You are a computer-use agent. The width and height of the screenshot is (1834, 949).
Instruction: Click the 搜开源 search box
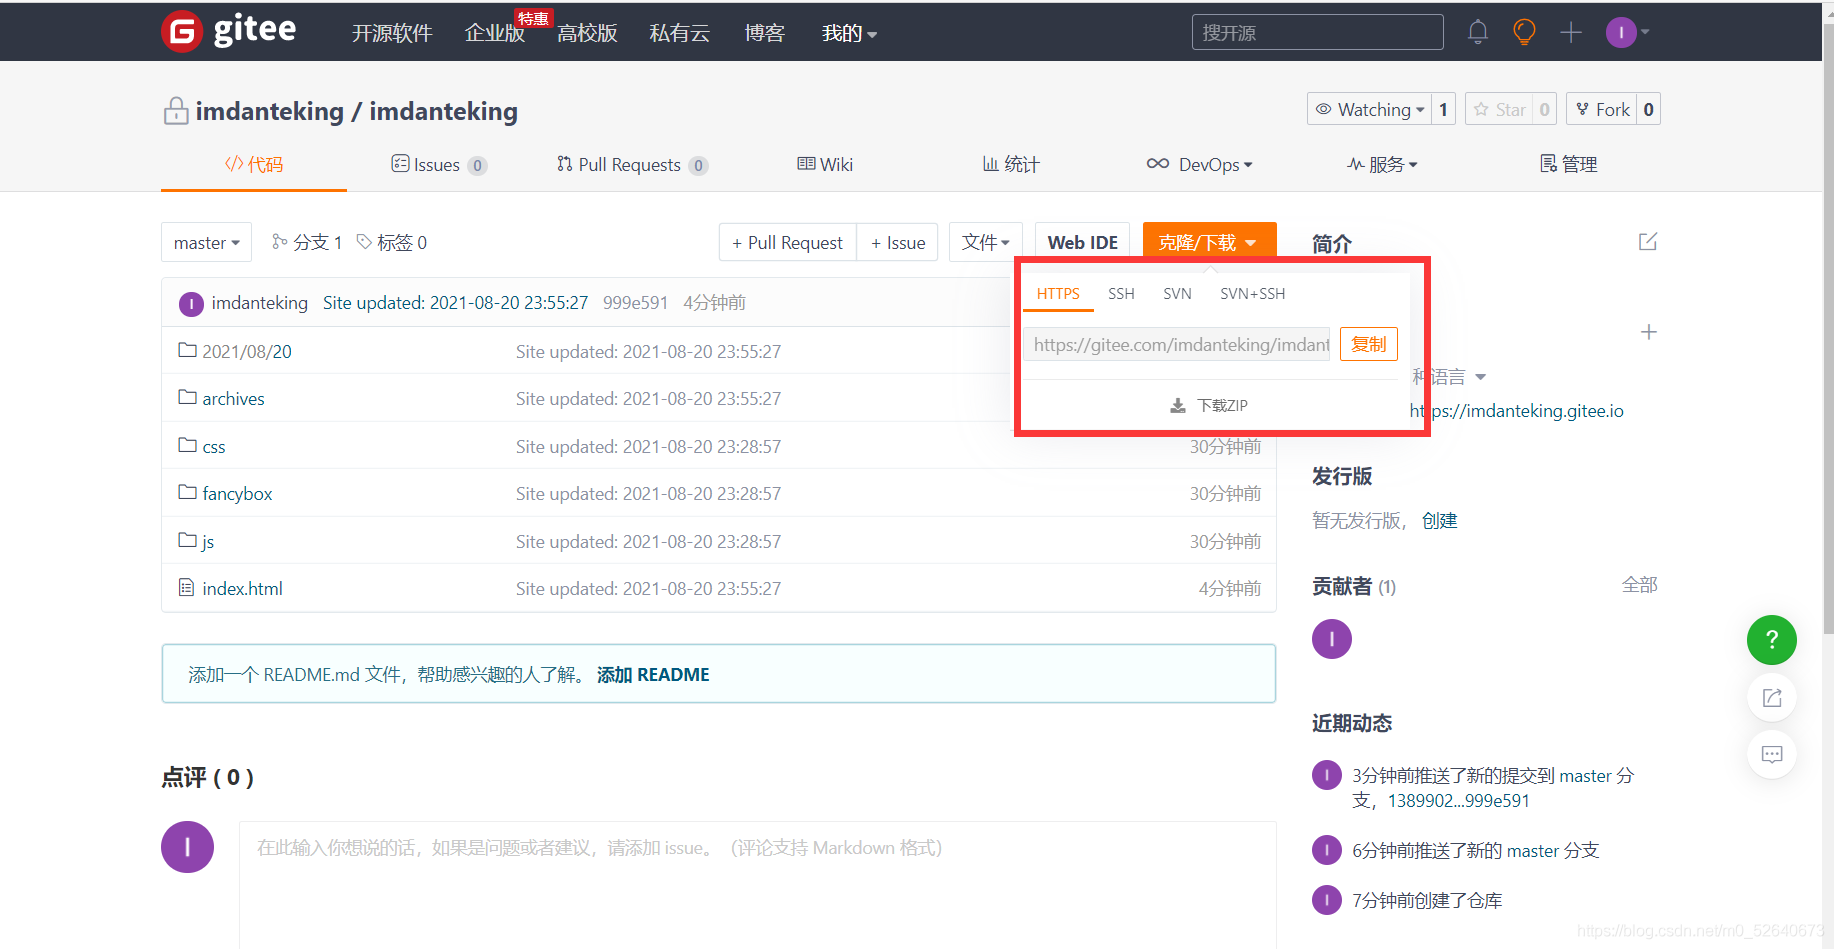pos(1317,32)
